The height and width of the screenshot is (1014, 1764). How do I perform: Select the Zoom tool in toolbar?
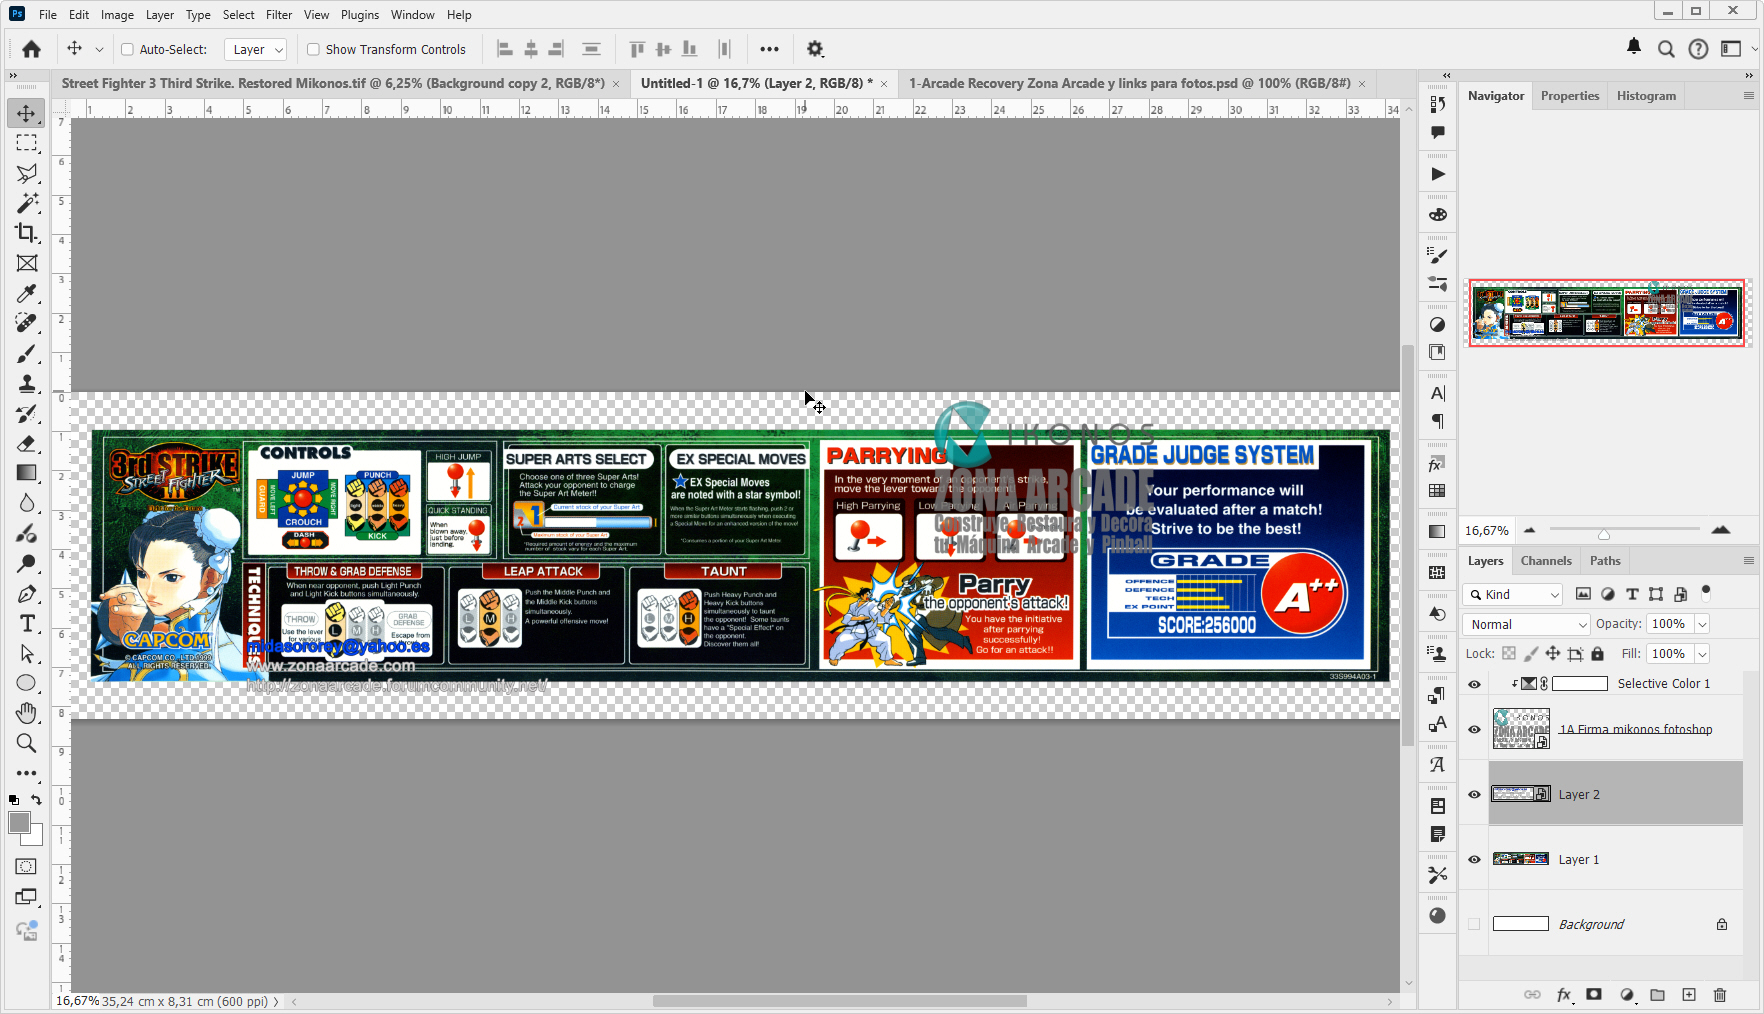[x=27, y=743]
